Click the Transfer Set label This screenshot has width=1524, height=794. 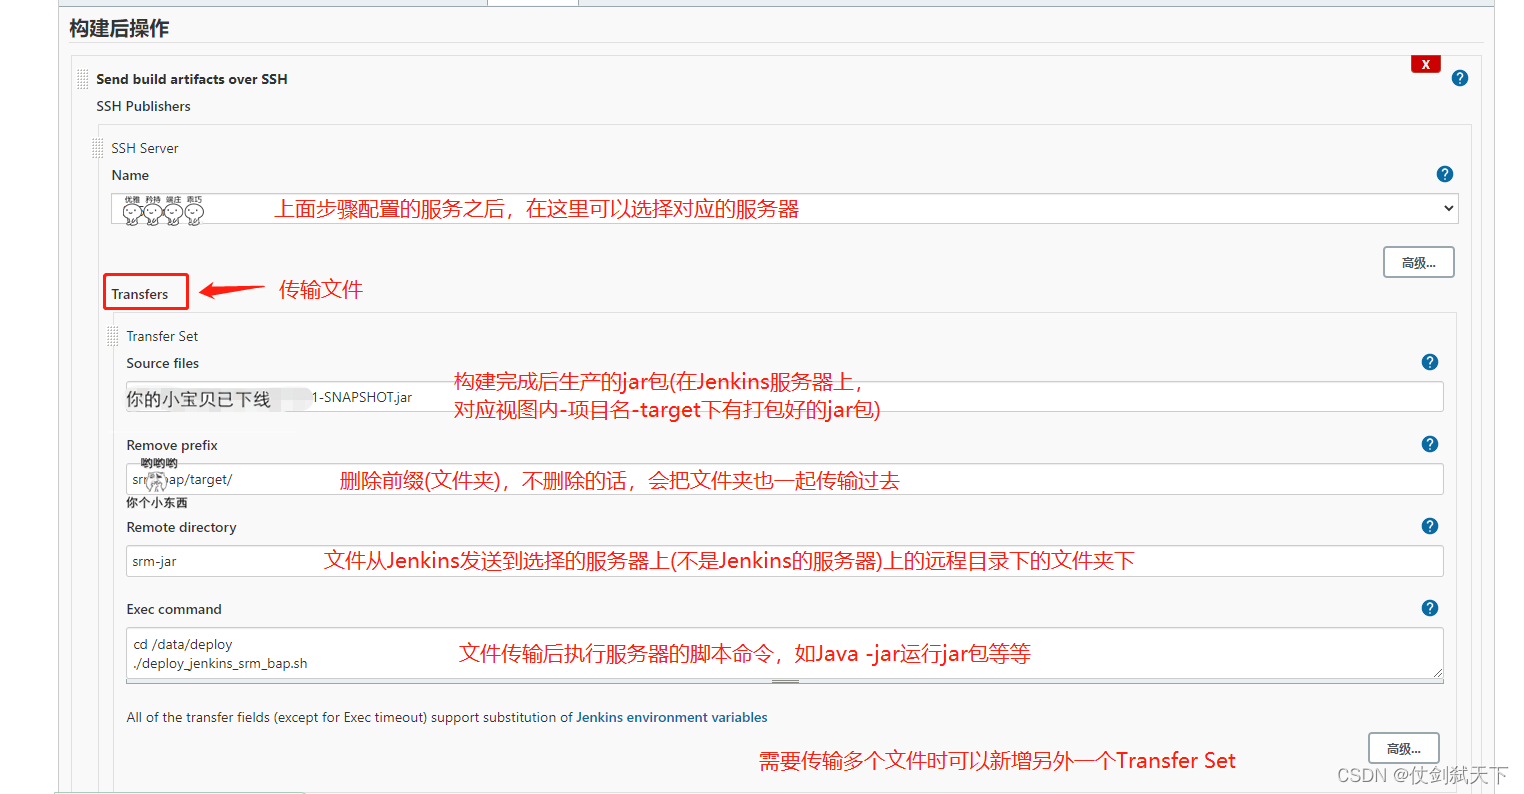pyautogui.click(x=162, y=336)
